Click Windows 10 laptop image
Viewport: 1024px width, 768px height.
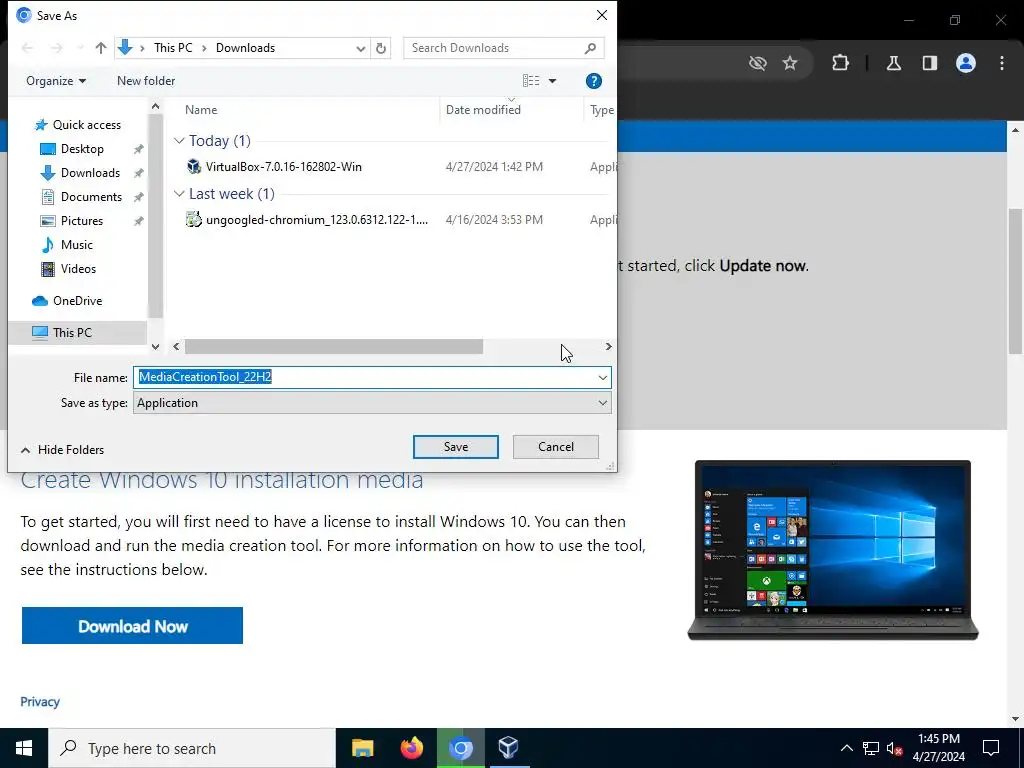tap(833, 550)
